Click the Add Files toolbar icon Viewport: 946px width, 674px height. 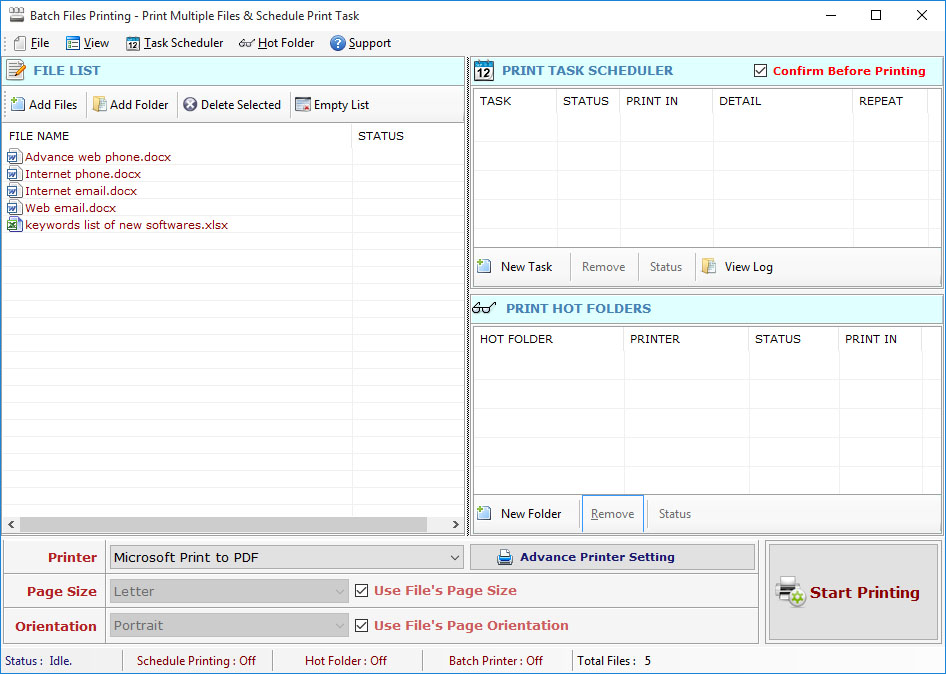(18, 105)
